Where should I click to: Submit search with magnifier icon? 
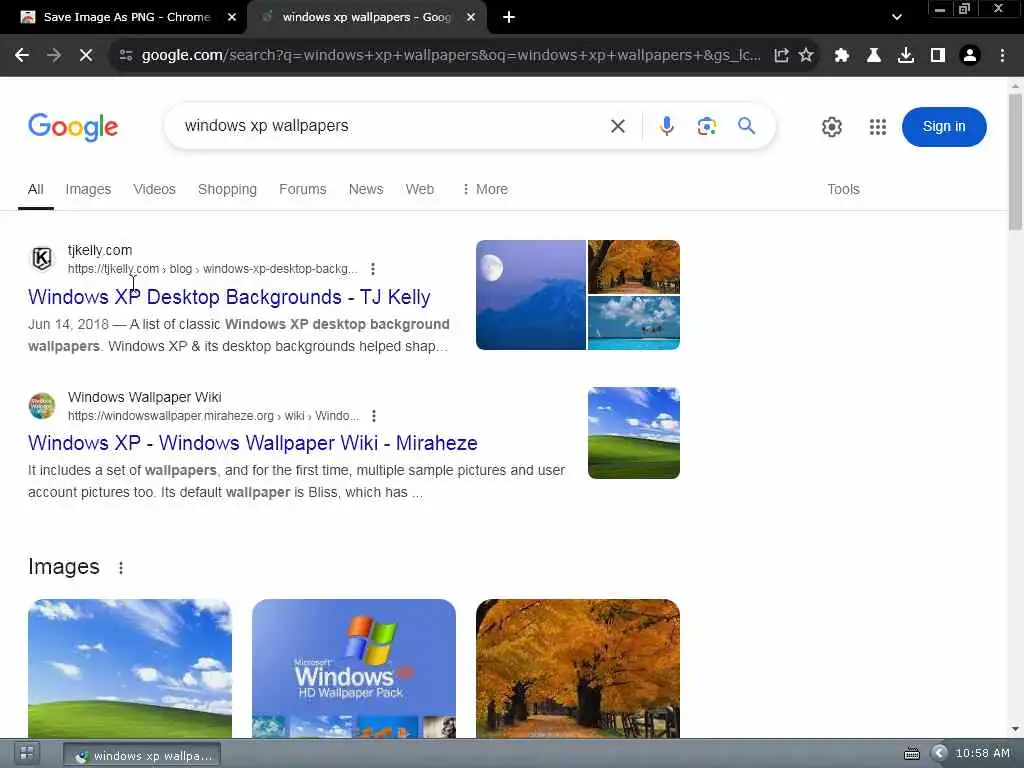pyautogui.click(x=746, y=126)
